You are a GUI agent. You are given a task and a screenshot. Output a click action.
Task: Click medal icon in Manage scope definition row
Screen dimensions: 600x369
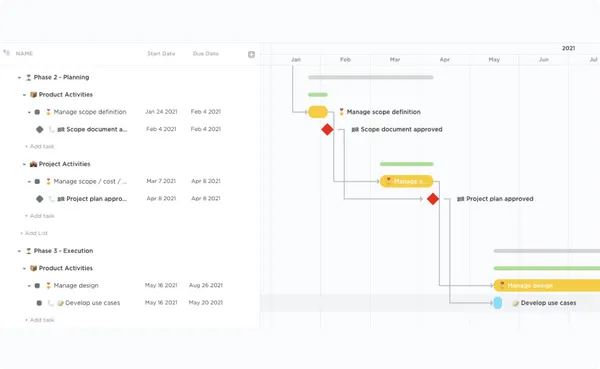(x=48, y=112)
